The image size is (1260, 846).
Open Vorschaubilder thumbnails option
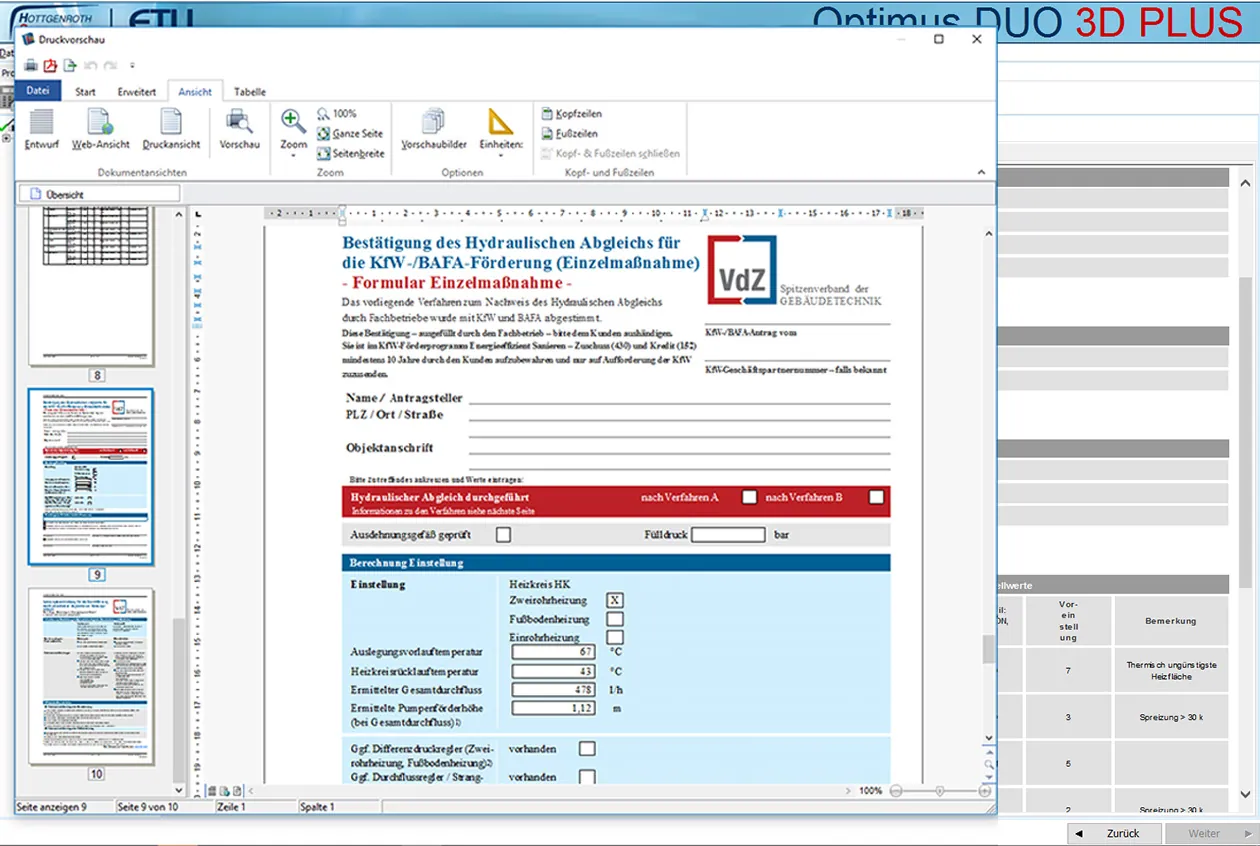[434, 129]
